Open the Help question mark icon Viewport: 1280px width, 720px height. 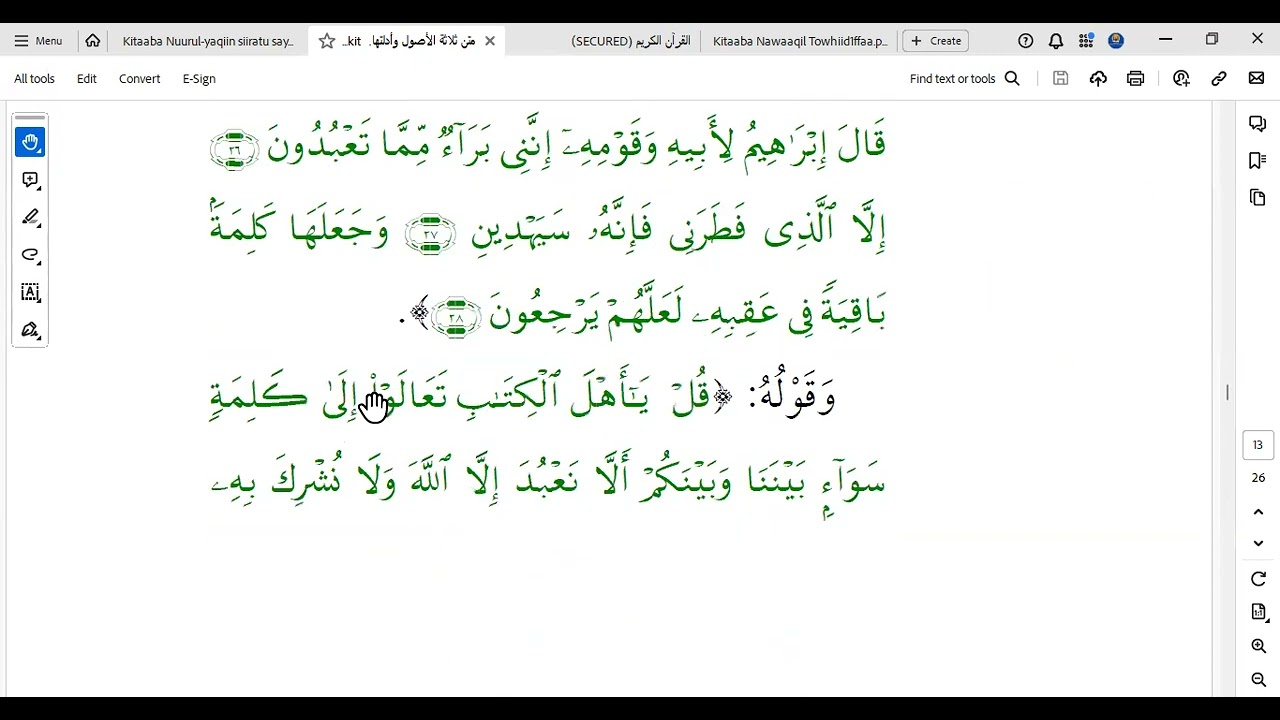tap(1025, 41)
